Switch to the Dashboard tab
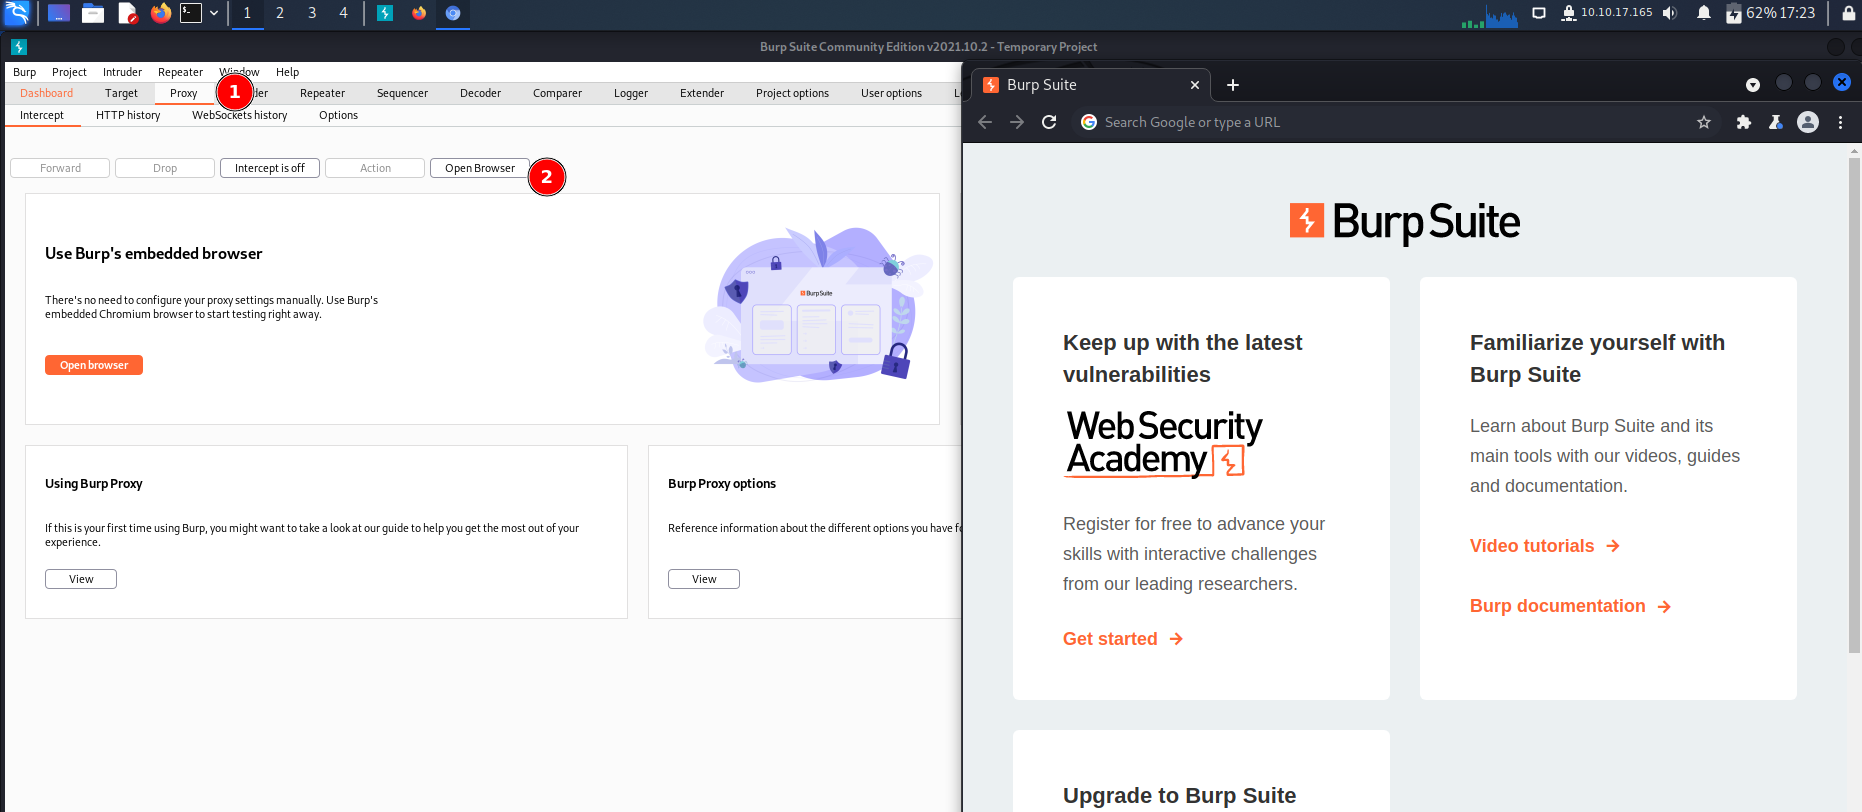Image resolution: width=1862 pixels, height=812 pixels. pyautogui.click(x=46, y=93)
